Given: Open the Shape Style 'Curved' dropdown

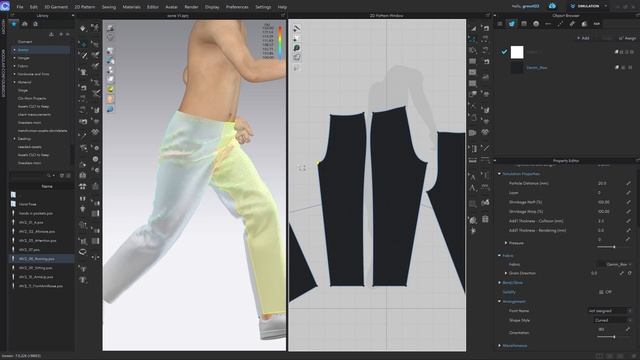Looking at the screenshot, I should point(613,320).
